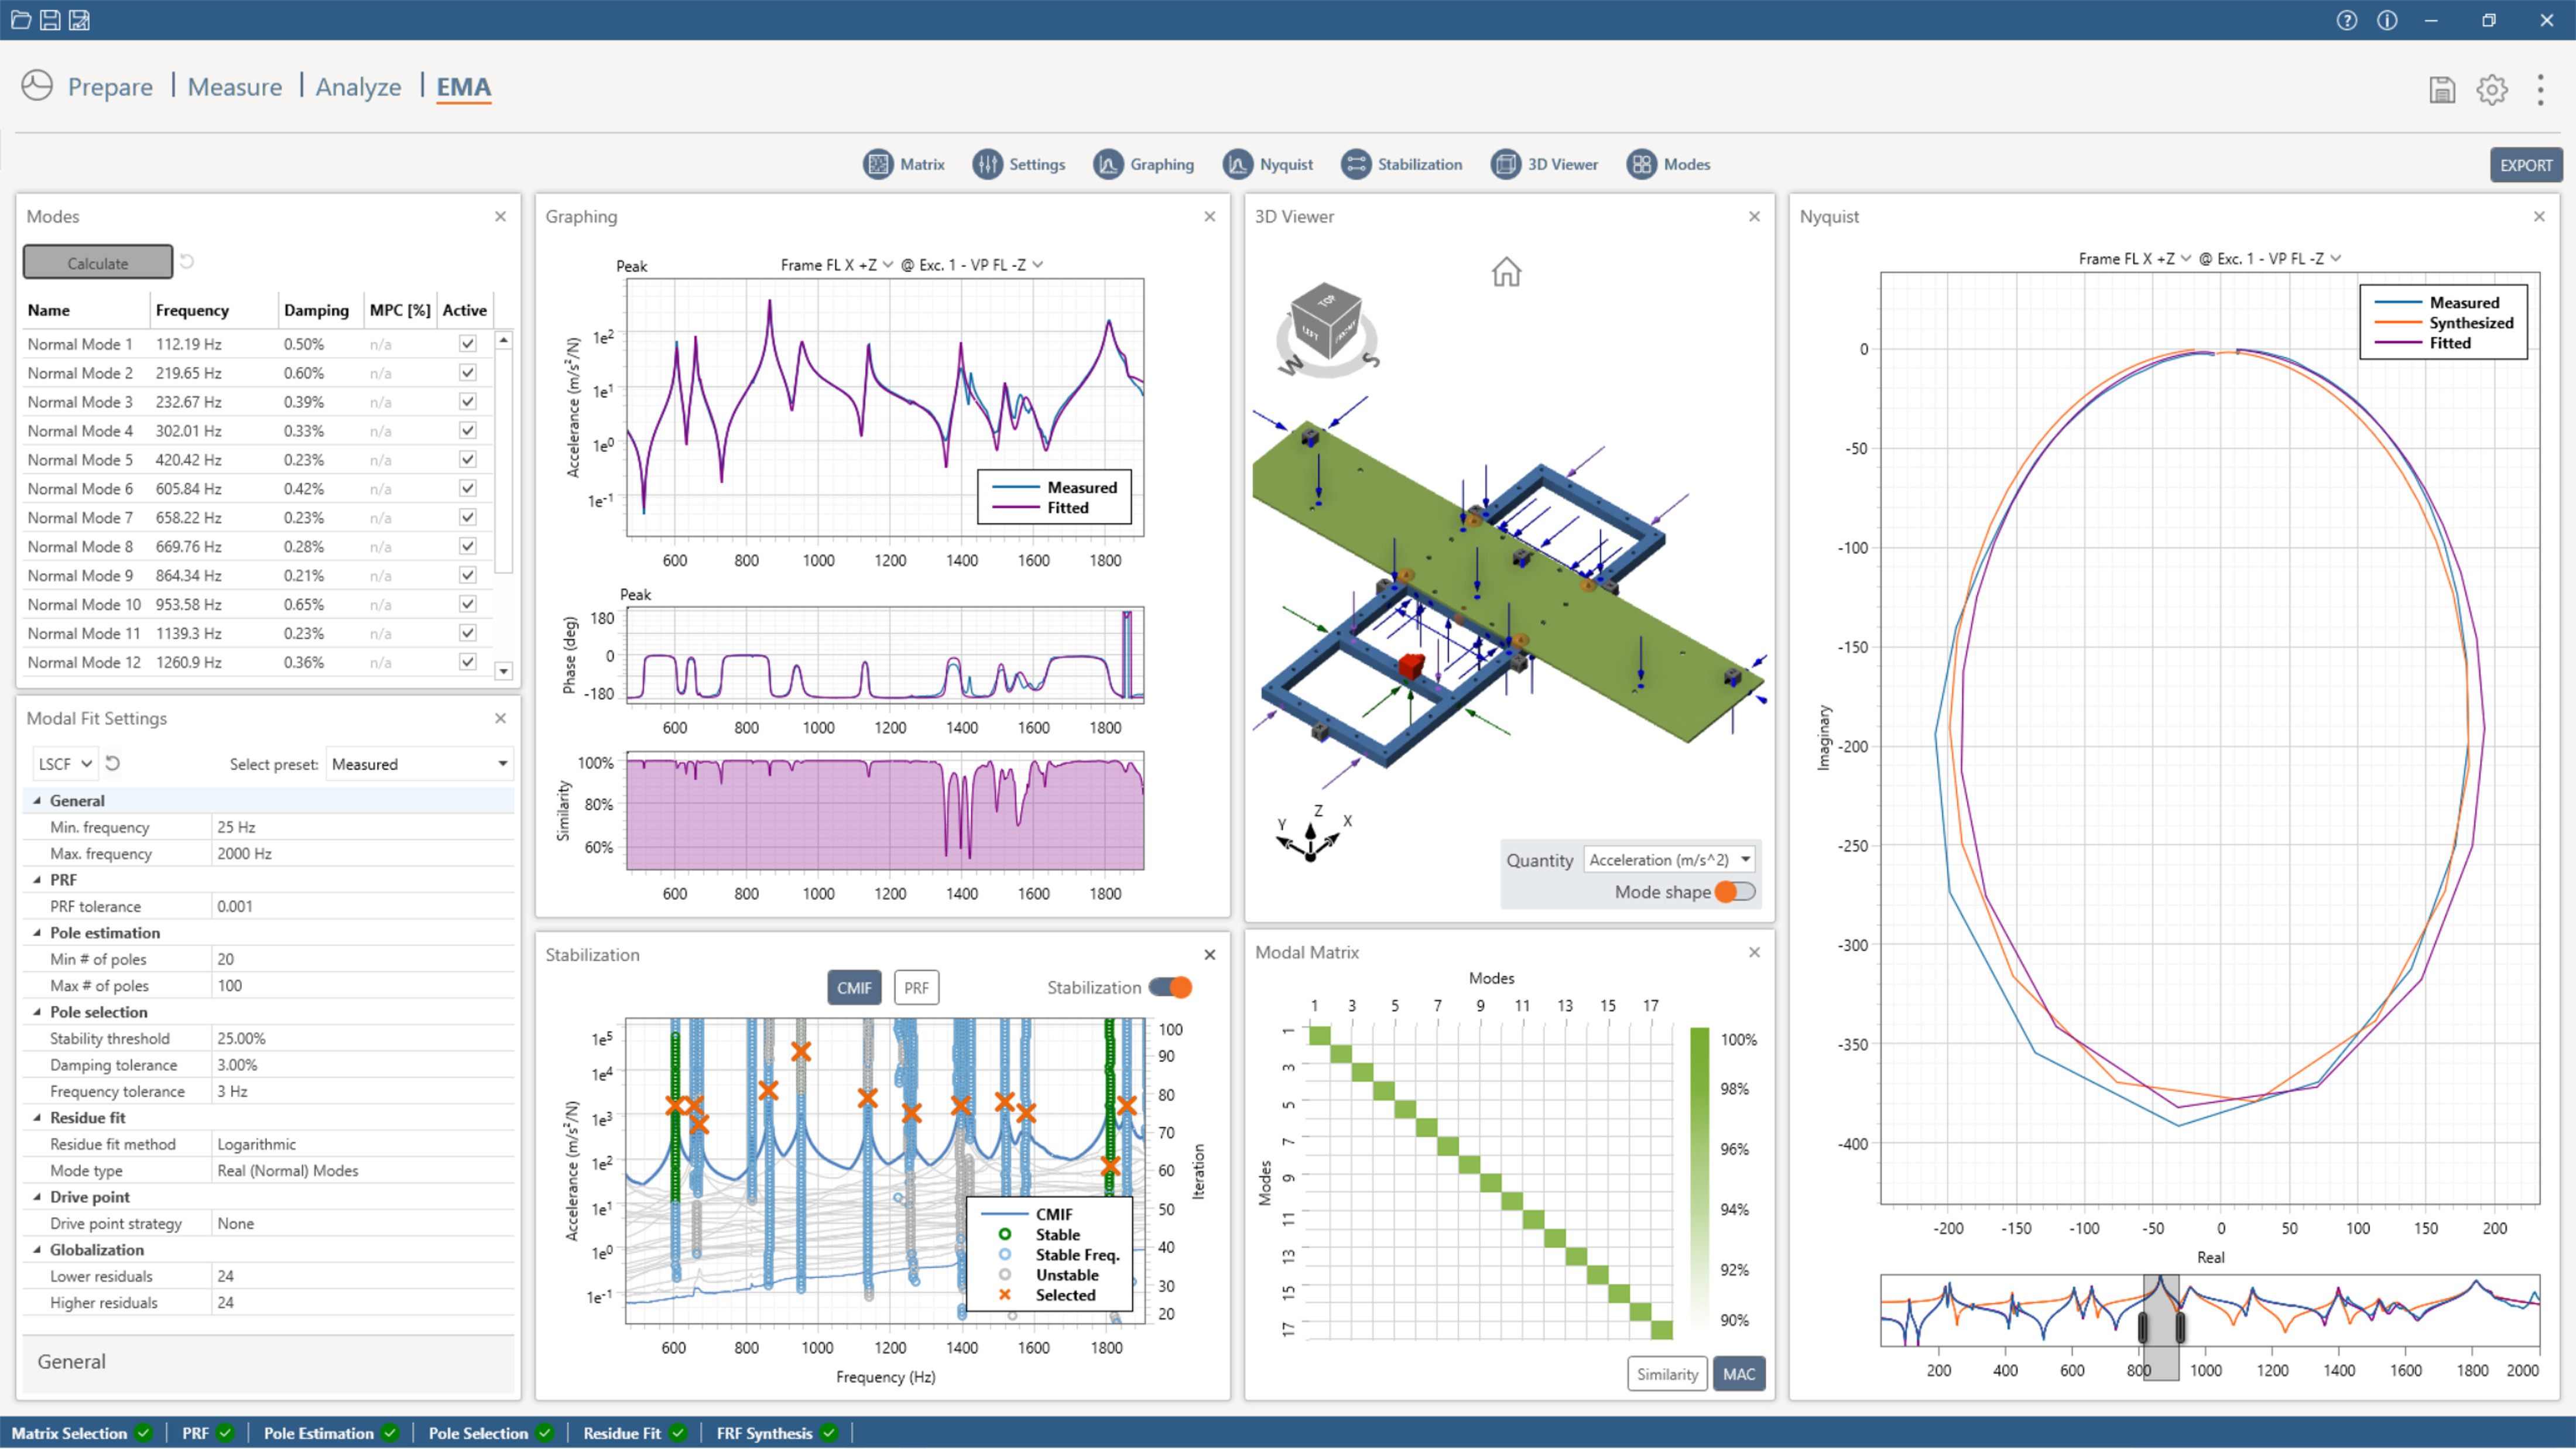
Task: Click the home view icon in 3D Viewer
Action: (1506, 272)
